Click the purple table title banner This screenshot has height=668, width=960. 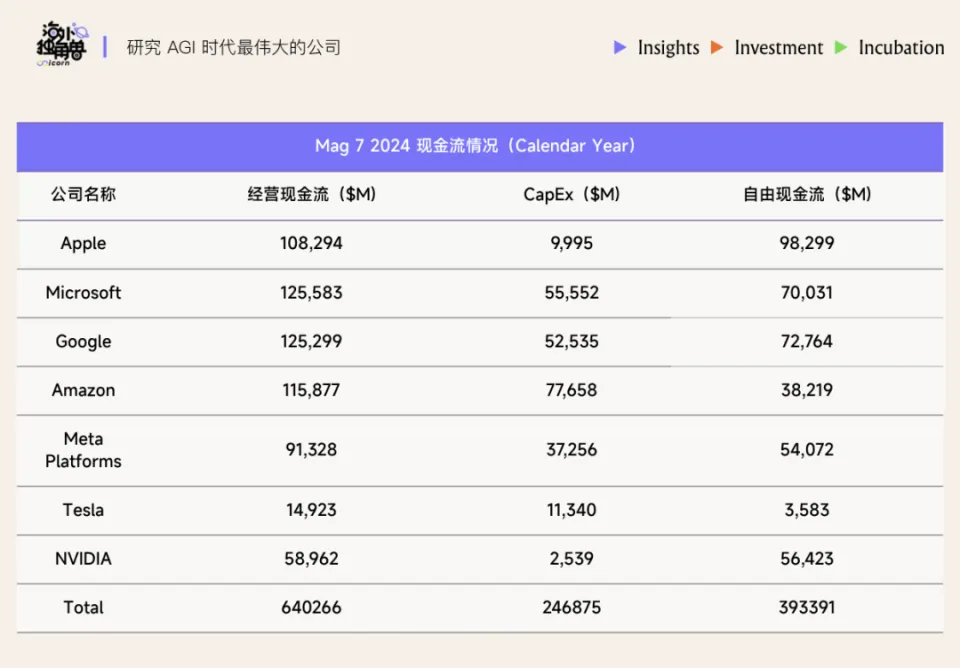coord(479,146)
